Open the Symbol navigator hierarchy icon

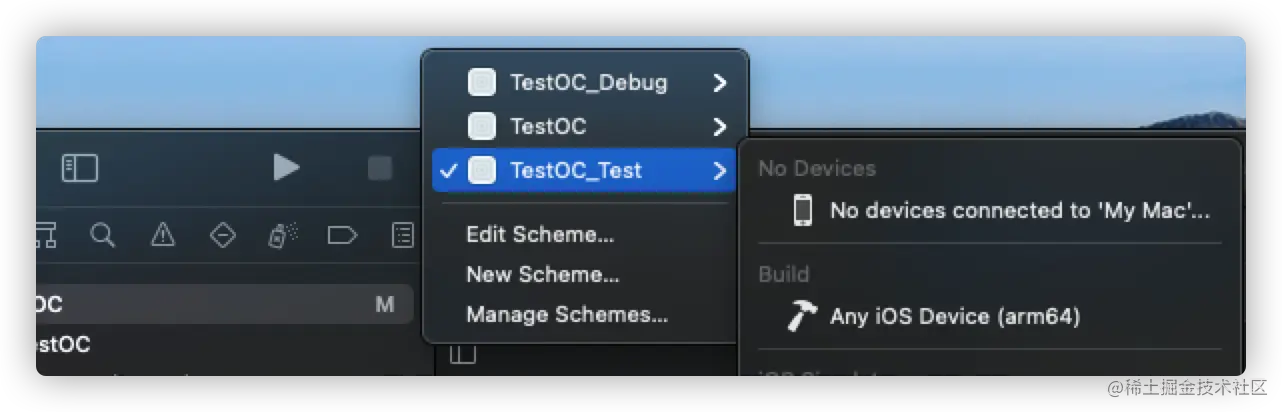(x=45, y=235)
